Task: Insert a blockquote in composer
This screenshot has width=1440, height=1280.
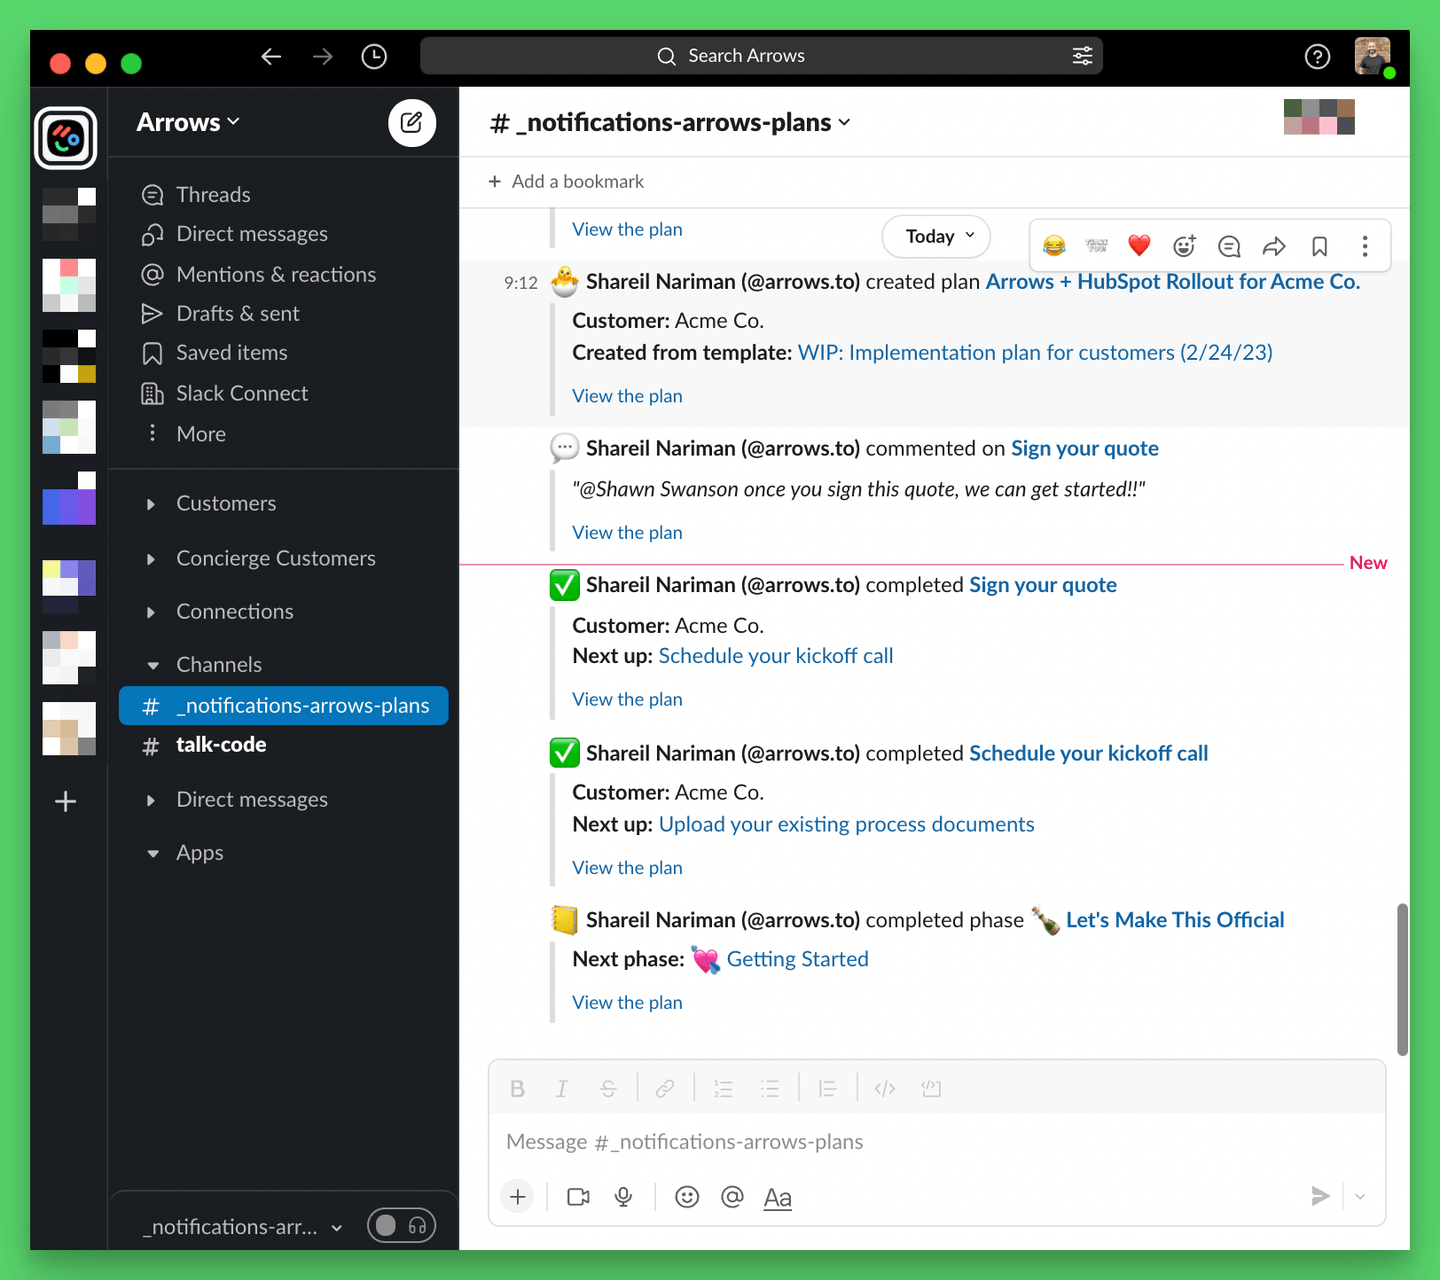Action: 827,1089
